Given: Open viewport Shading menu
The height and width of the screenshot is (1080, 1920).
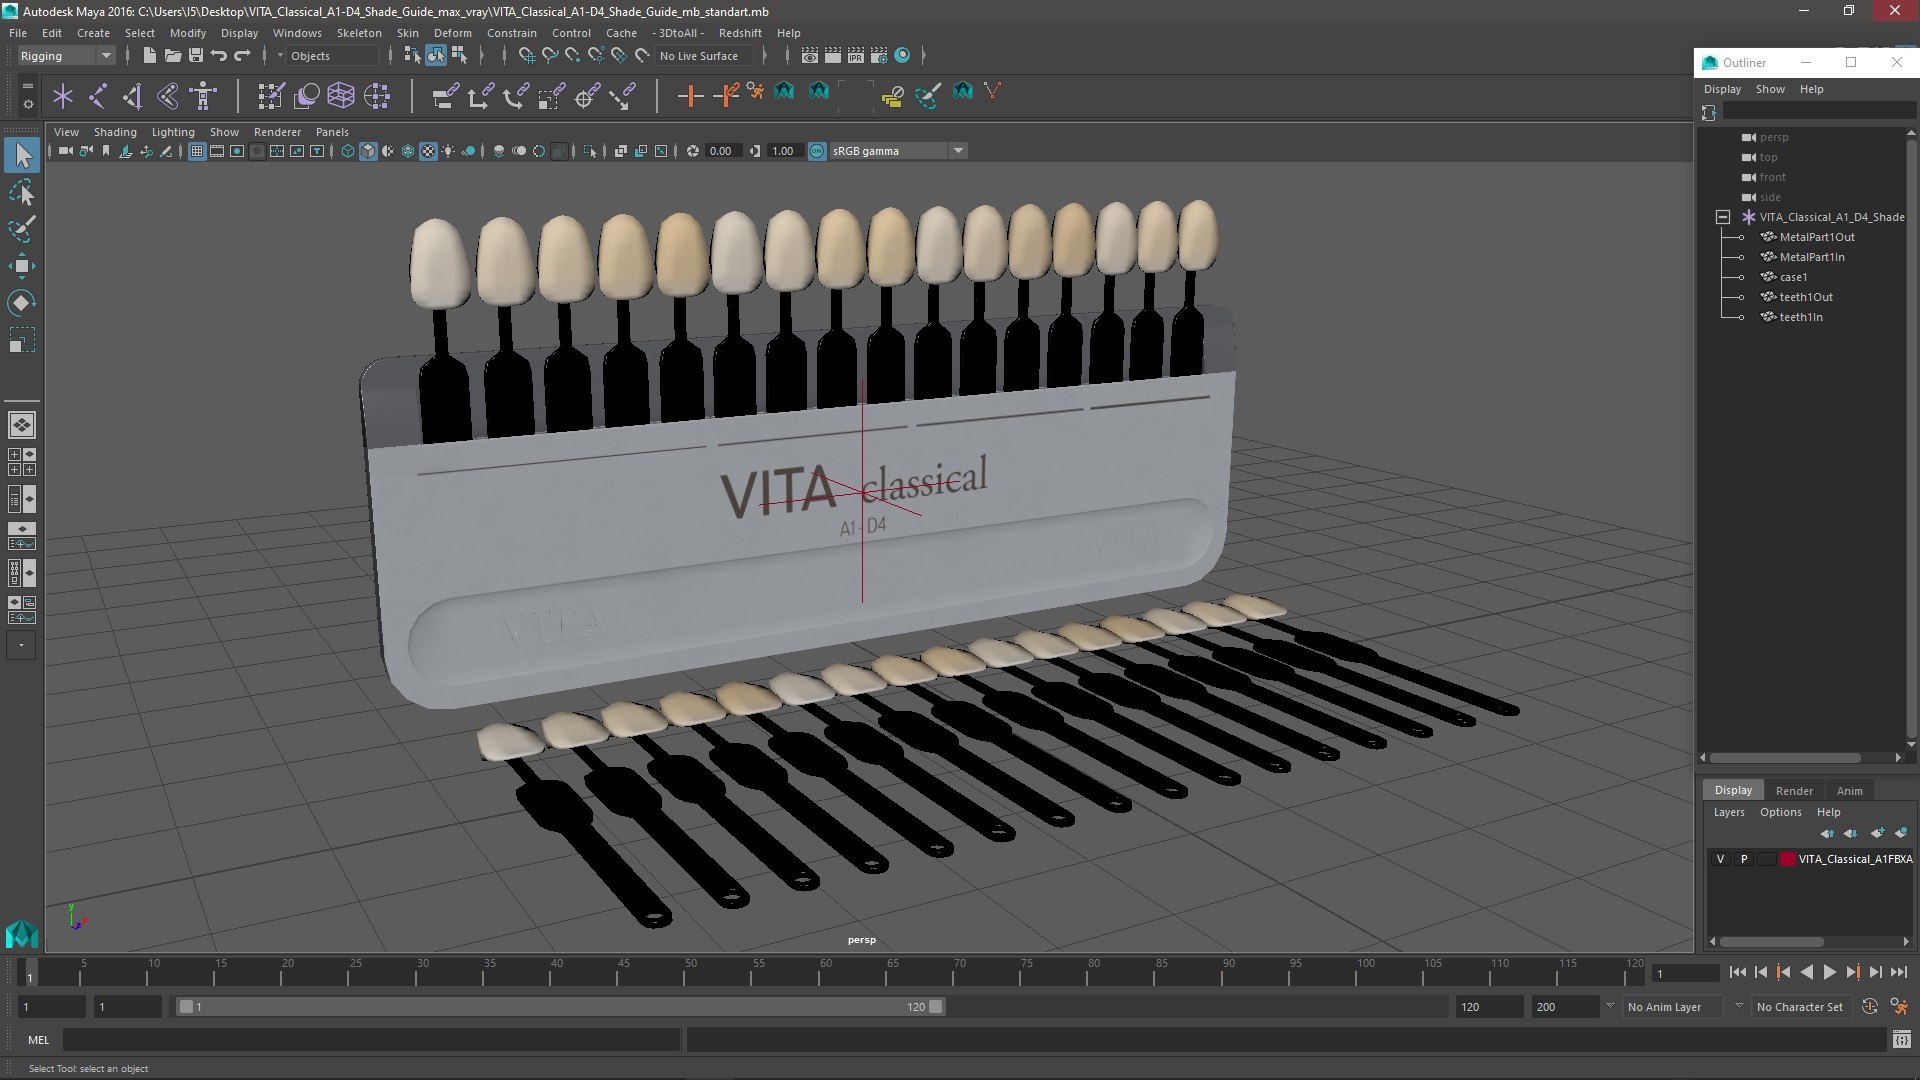Looking at the screenshot, I should (115, 132).
